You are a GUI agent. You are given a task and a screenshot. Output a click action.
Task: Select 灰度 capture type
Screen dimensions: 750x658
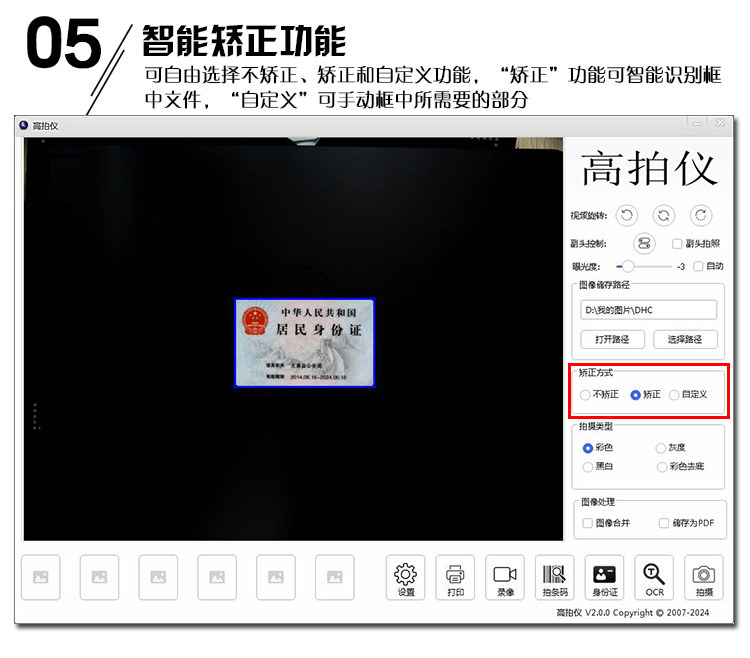[x=661, y=448]
